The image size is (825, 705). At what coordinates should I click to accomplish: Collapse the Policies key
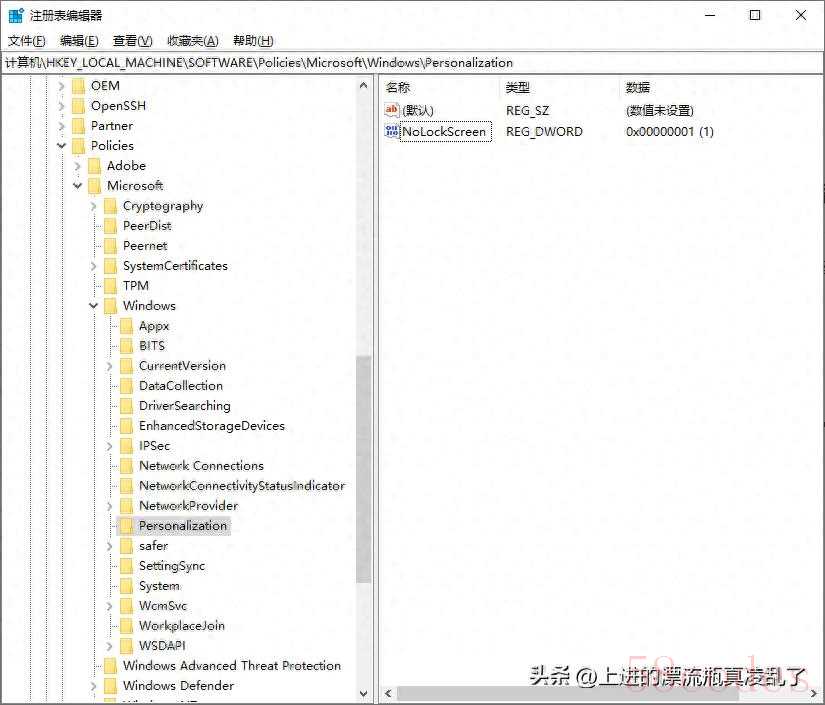pos(62,146)
